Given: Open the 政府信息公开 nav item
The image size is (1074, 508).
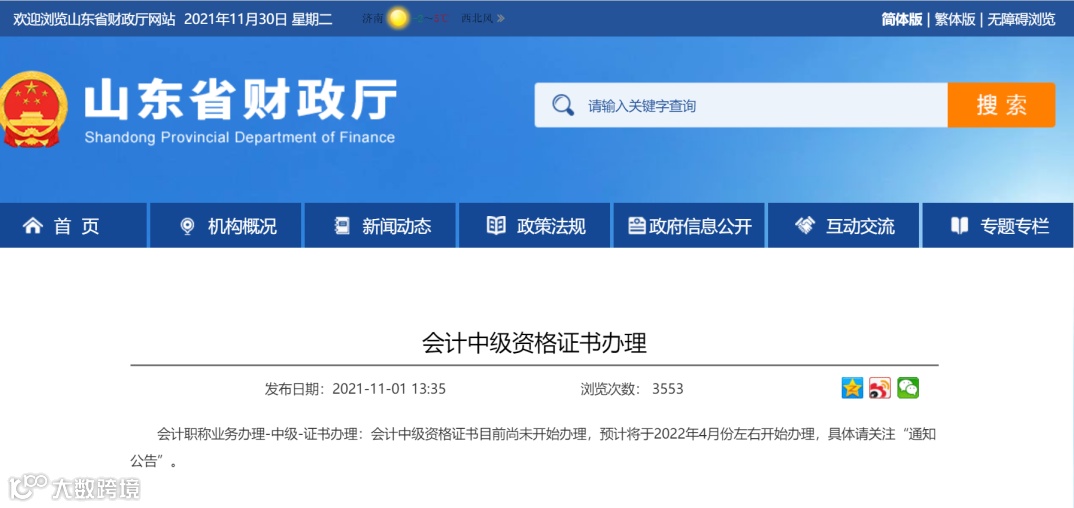Looking at the screenshot, I should click(x=689, y=225).
